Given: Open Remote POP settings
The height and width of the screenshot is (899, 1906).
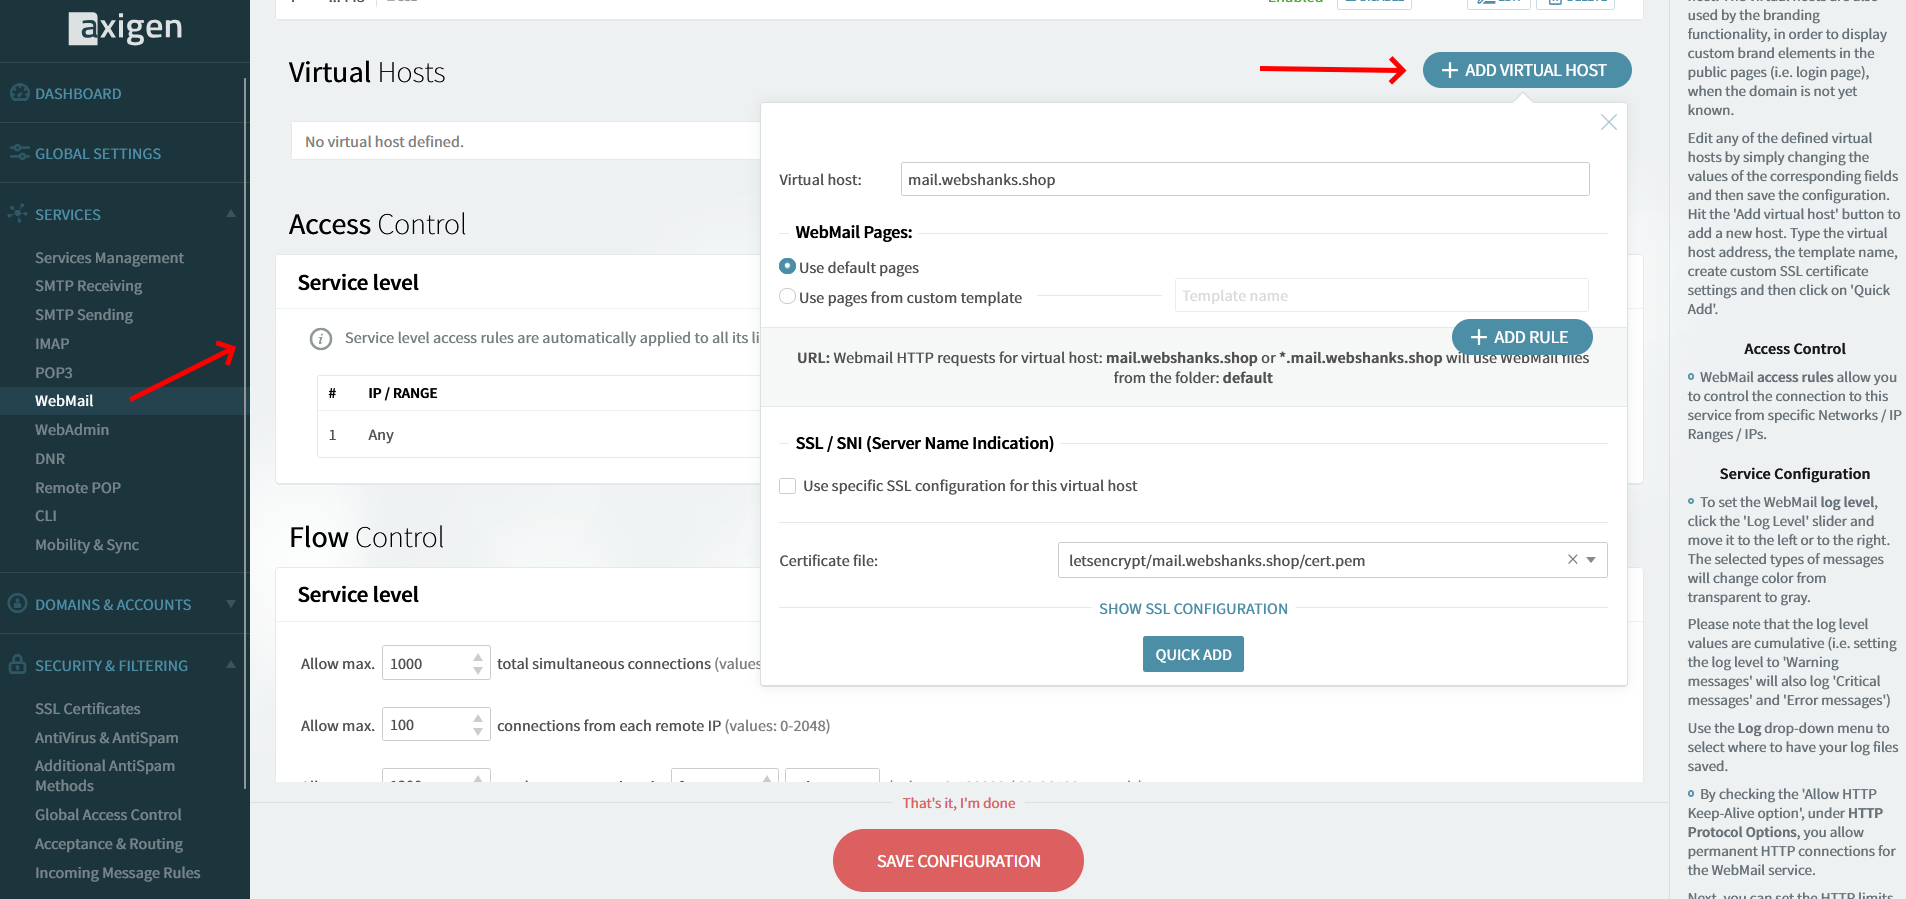Looking at the screenshot, I should click(78, 488).
